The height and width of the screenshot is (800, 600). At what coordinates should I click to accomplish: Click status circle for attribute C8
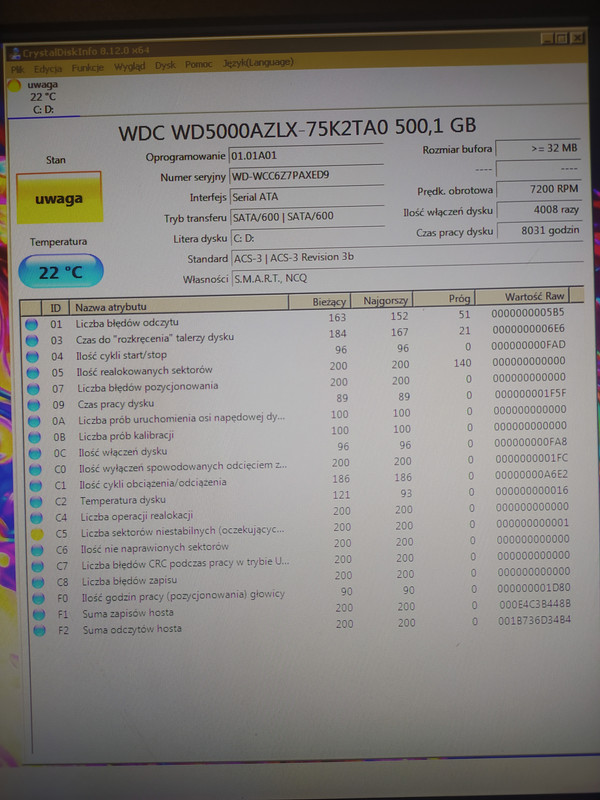coord(38,583)
